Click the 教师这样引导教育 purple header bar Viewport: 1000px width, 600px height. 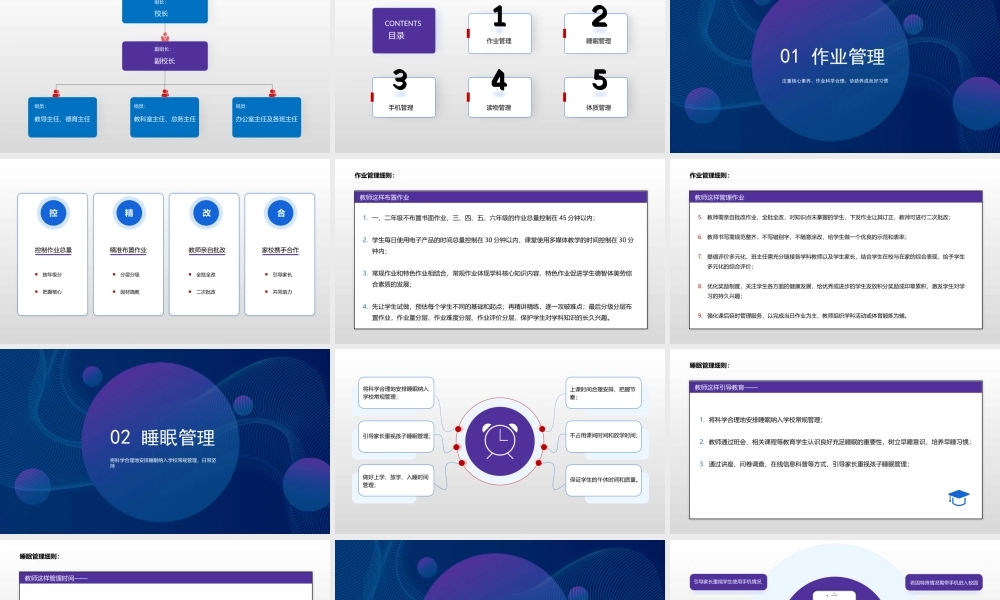(835, 387)
